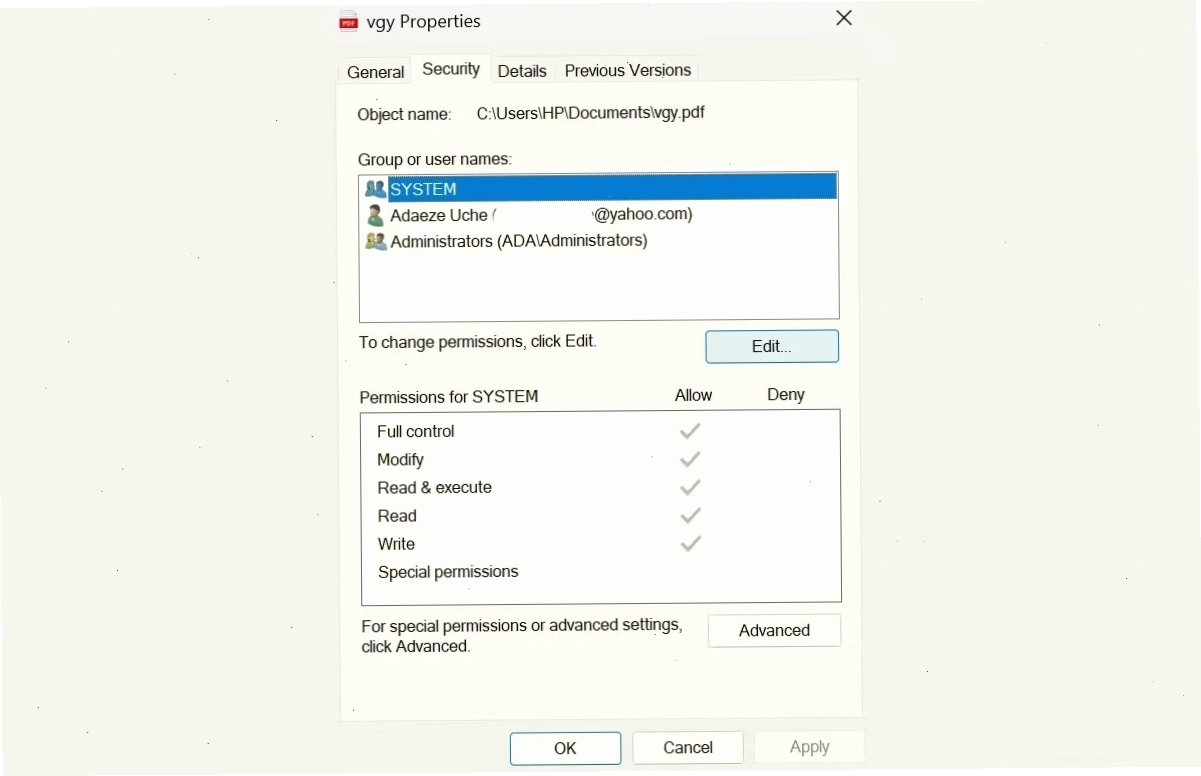The width and height of the screenshot is (1201, 776).
Task: Confirm with the OK button
Action: (x=565, y=748)
